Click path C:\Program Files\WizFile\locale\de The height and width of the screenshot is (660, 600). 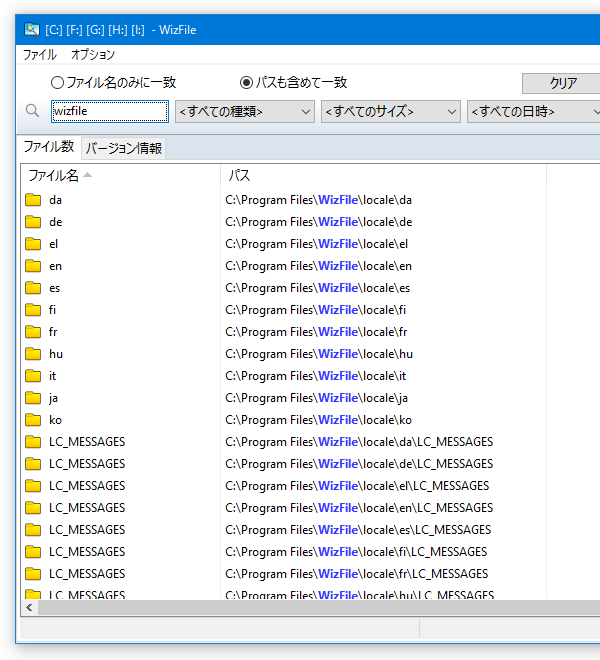click(x=319, y=222)
